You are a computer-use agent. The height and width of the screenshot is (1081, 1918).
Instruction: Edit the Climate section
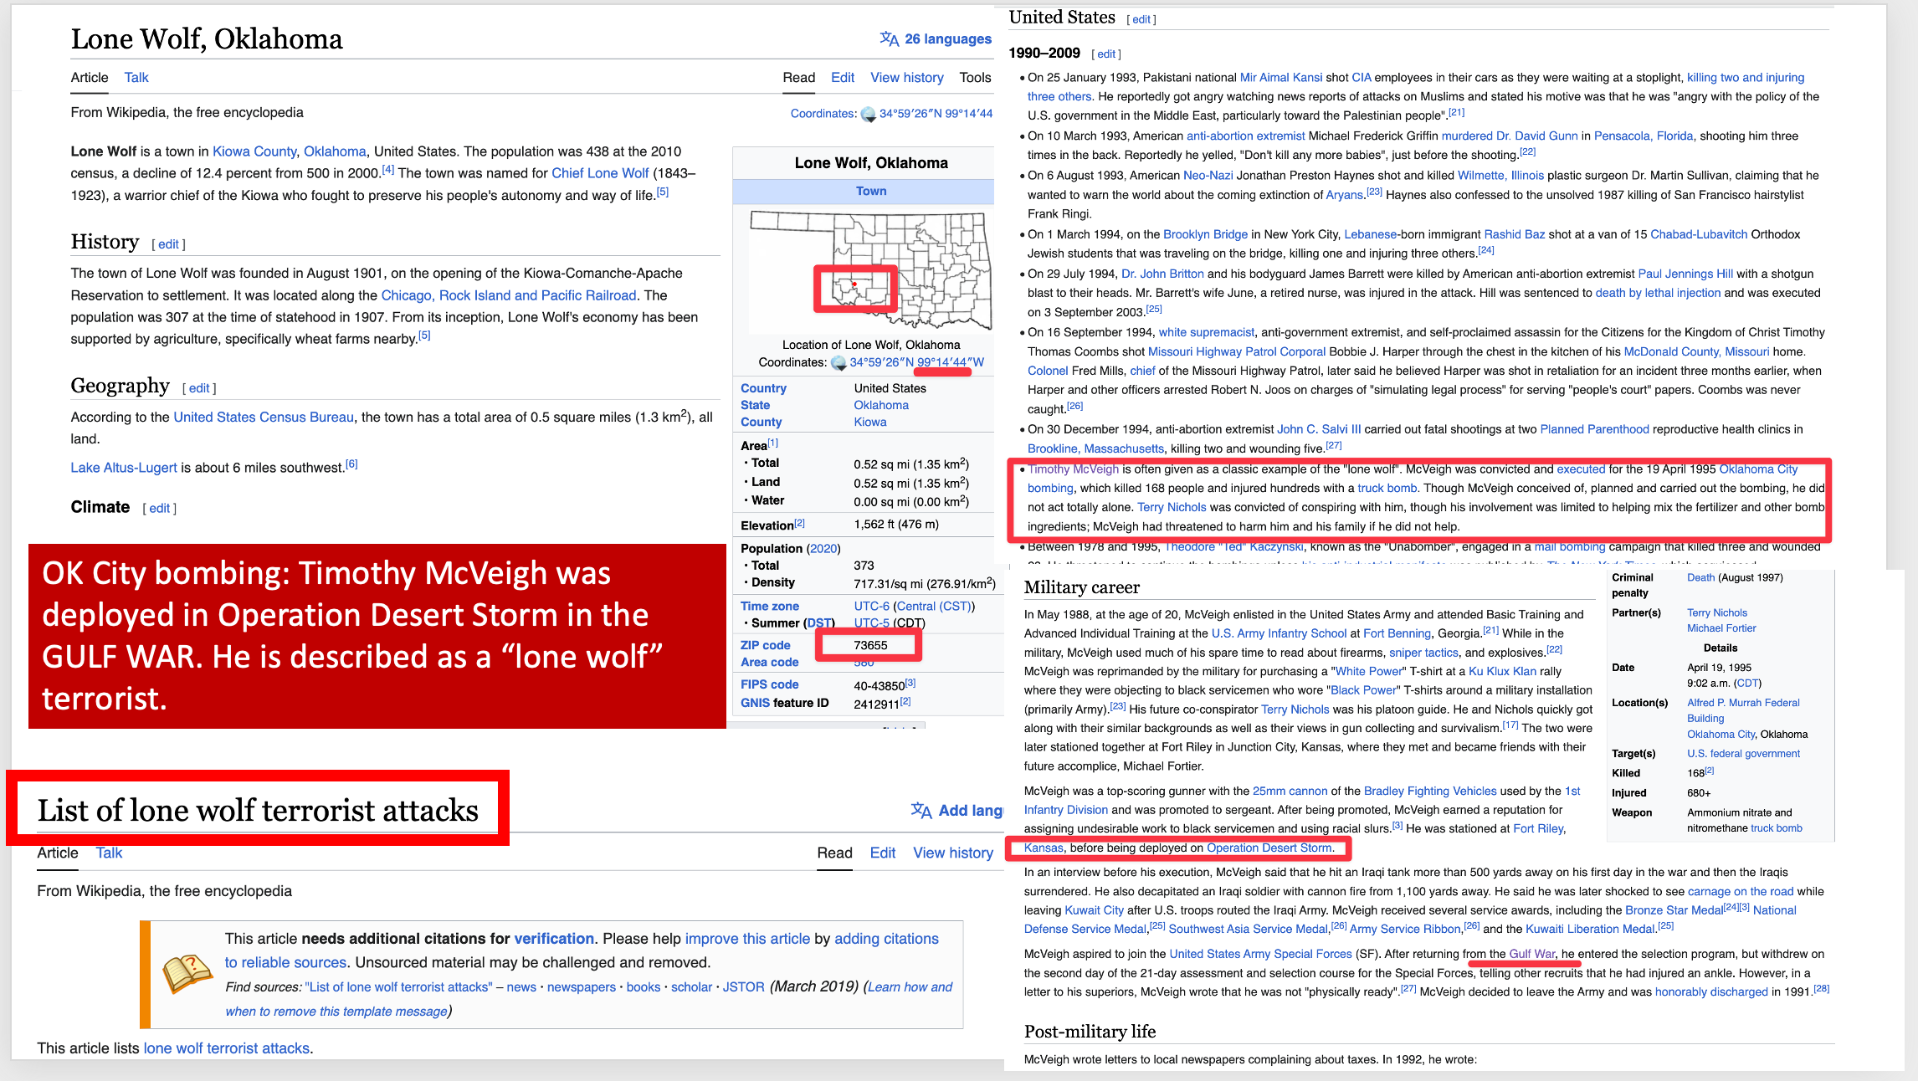(x=159, y=509)
